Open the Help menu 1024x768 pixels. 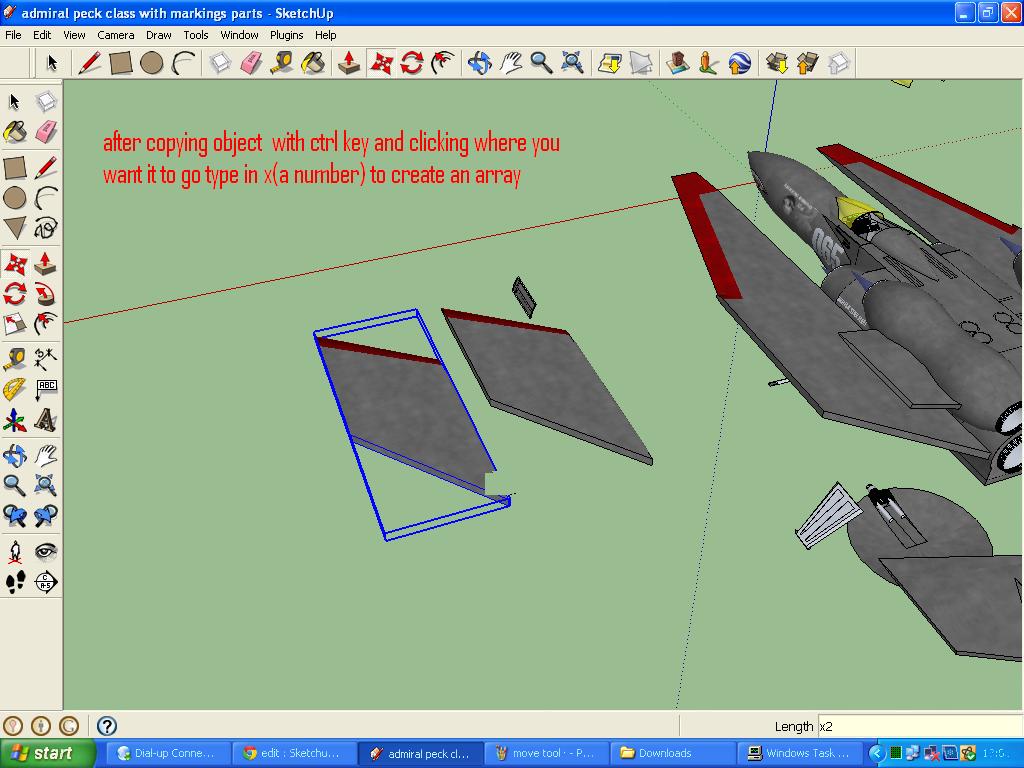(x=325, y=35)
